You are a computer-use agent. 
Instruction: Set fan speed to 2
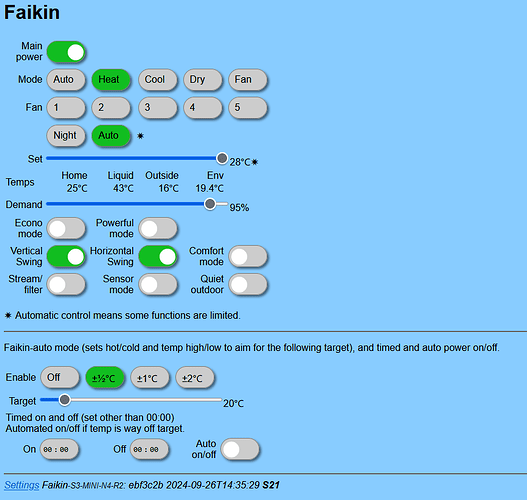[x=111, y=108]
